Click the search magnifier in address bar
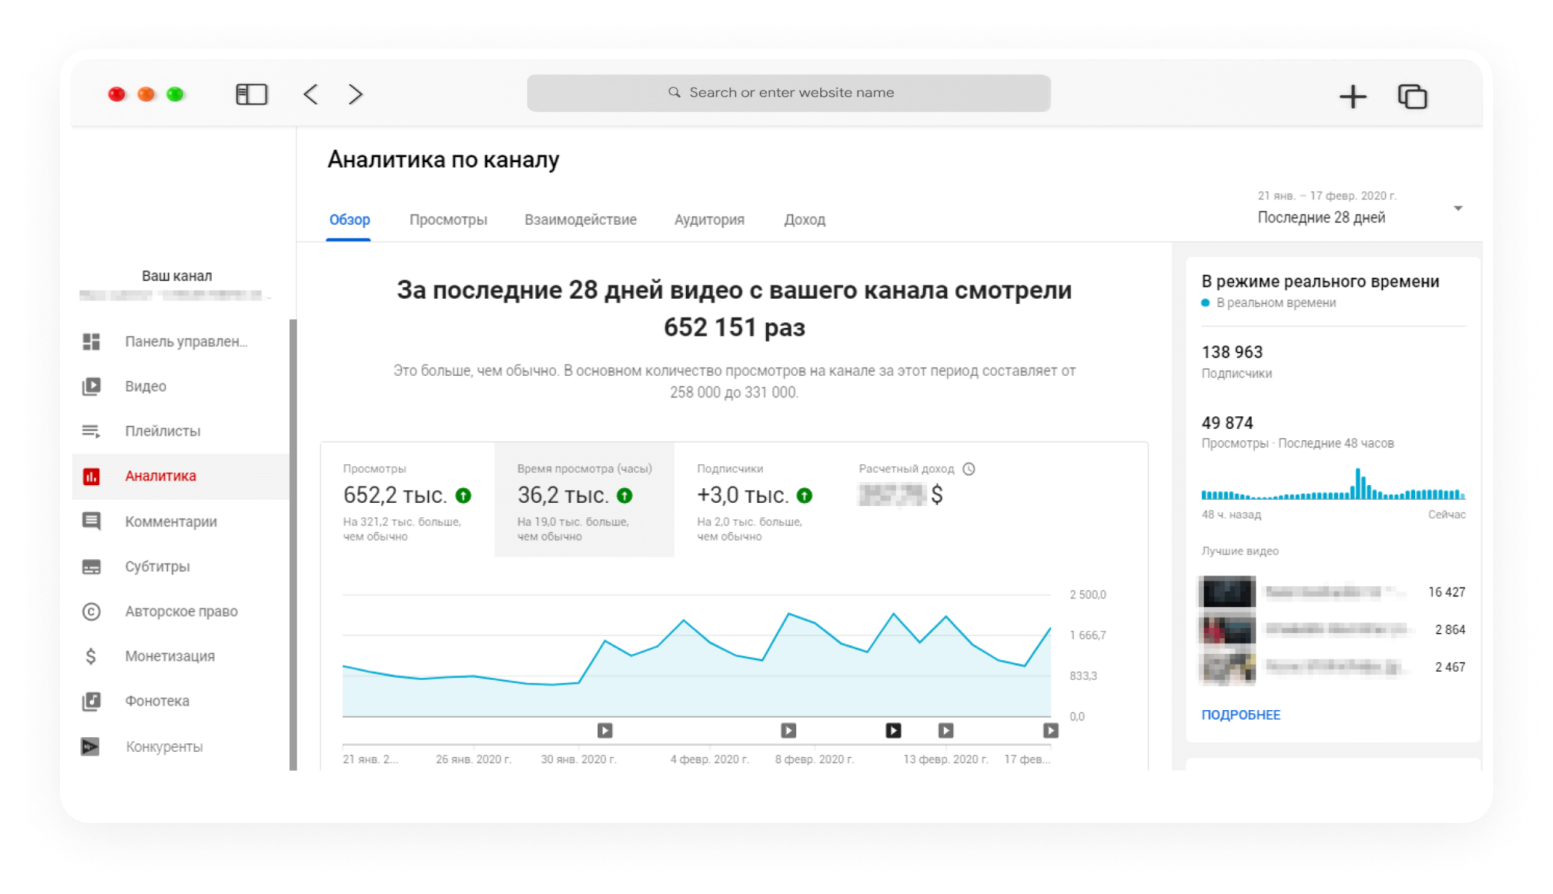 click(674, 92)
